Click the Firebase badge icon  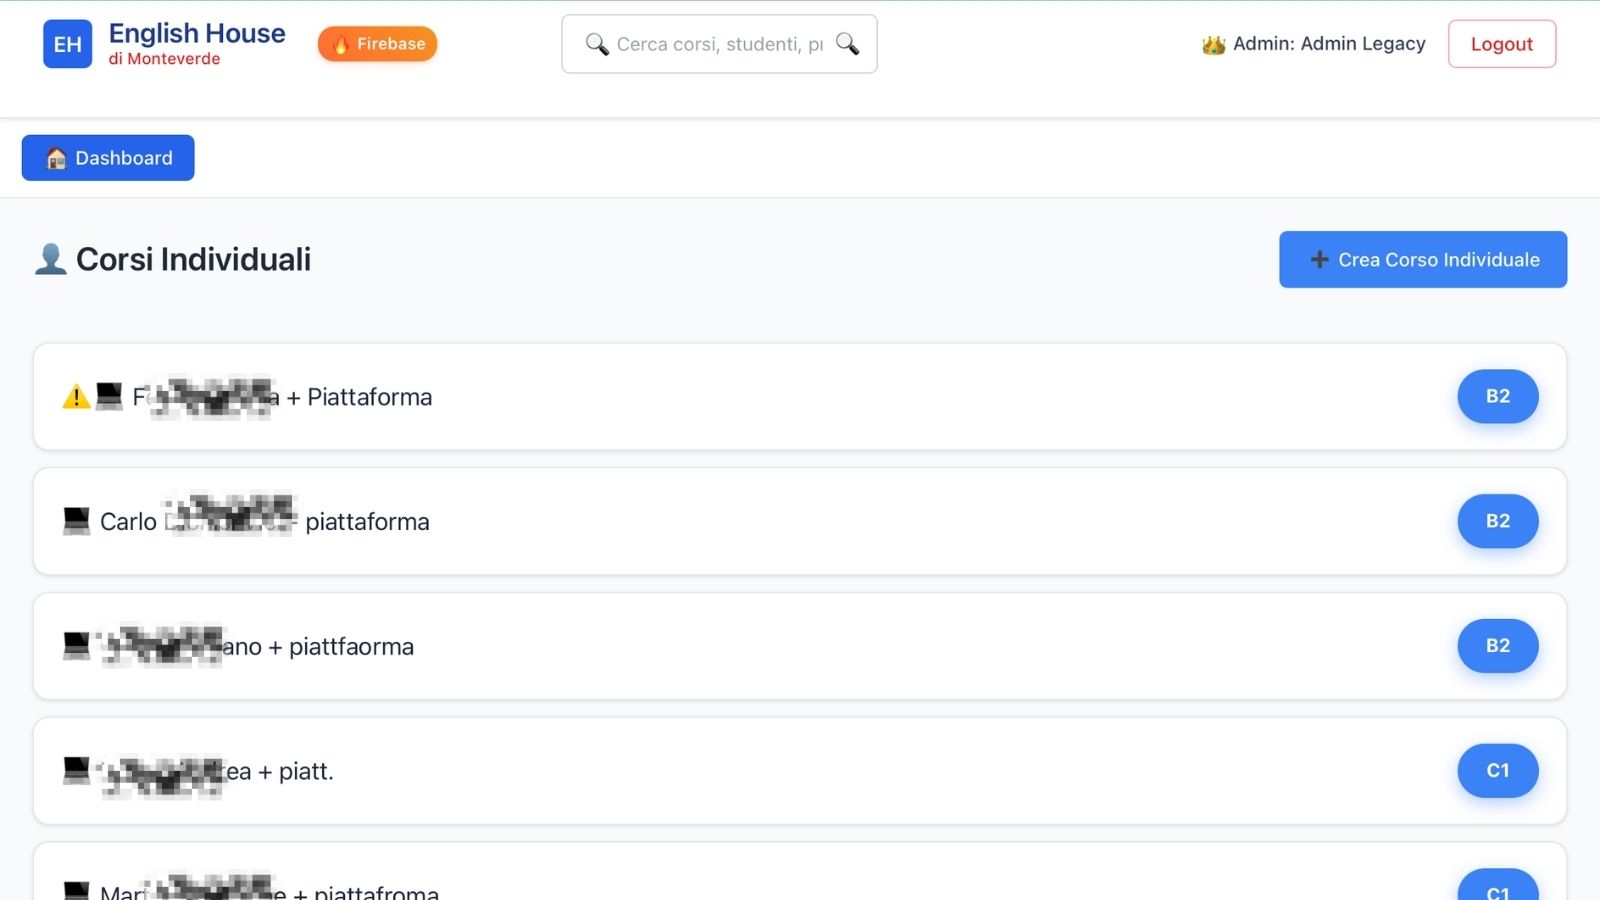click(340, 44)
